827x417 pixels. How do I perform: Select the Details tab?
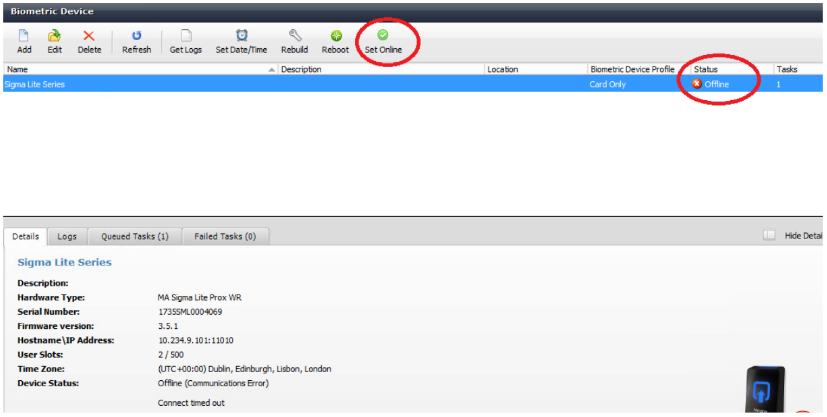pos(26,236)
